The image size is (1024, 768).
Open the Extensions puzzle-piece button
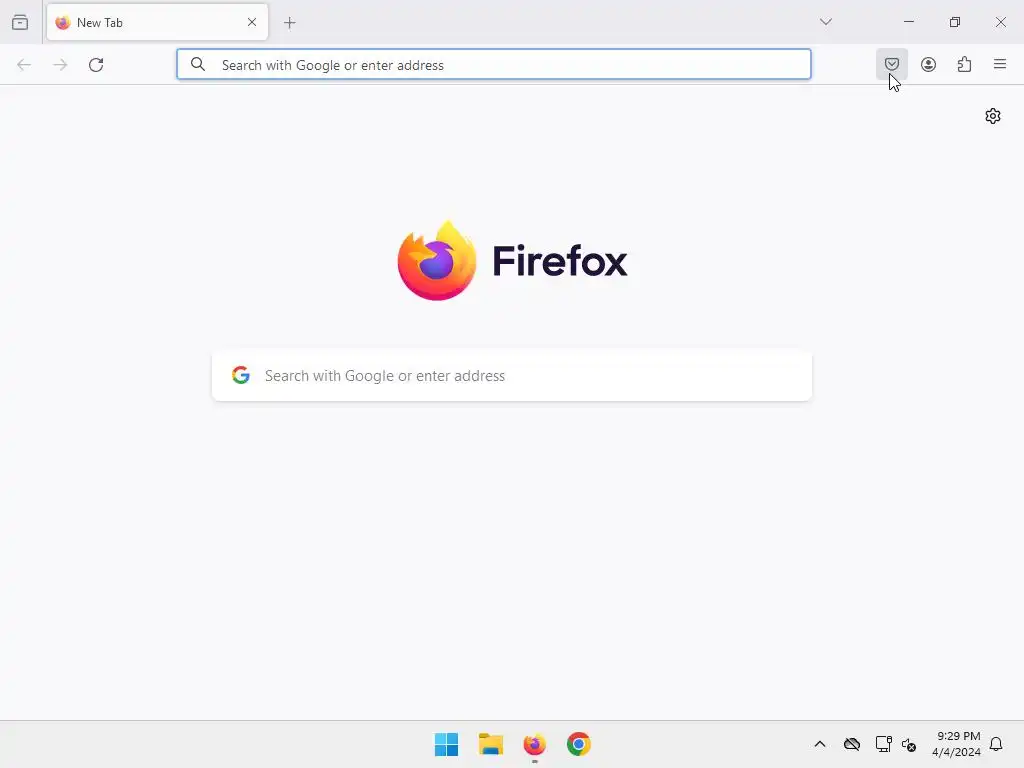pos(964,64)
